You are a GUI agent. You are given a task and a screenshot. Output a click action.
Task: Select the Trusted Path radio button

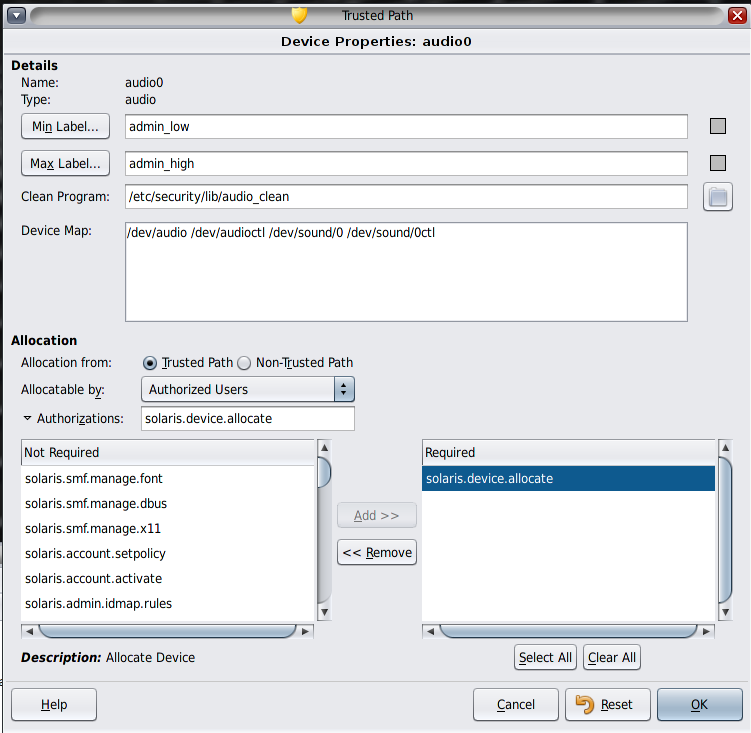(x=150, y=363)
